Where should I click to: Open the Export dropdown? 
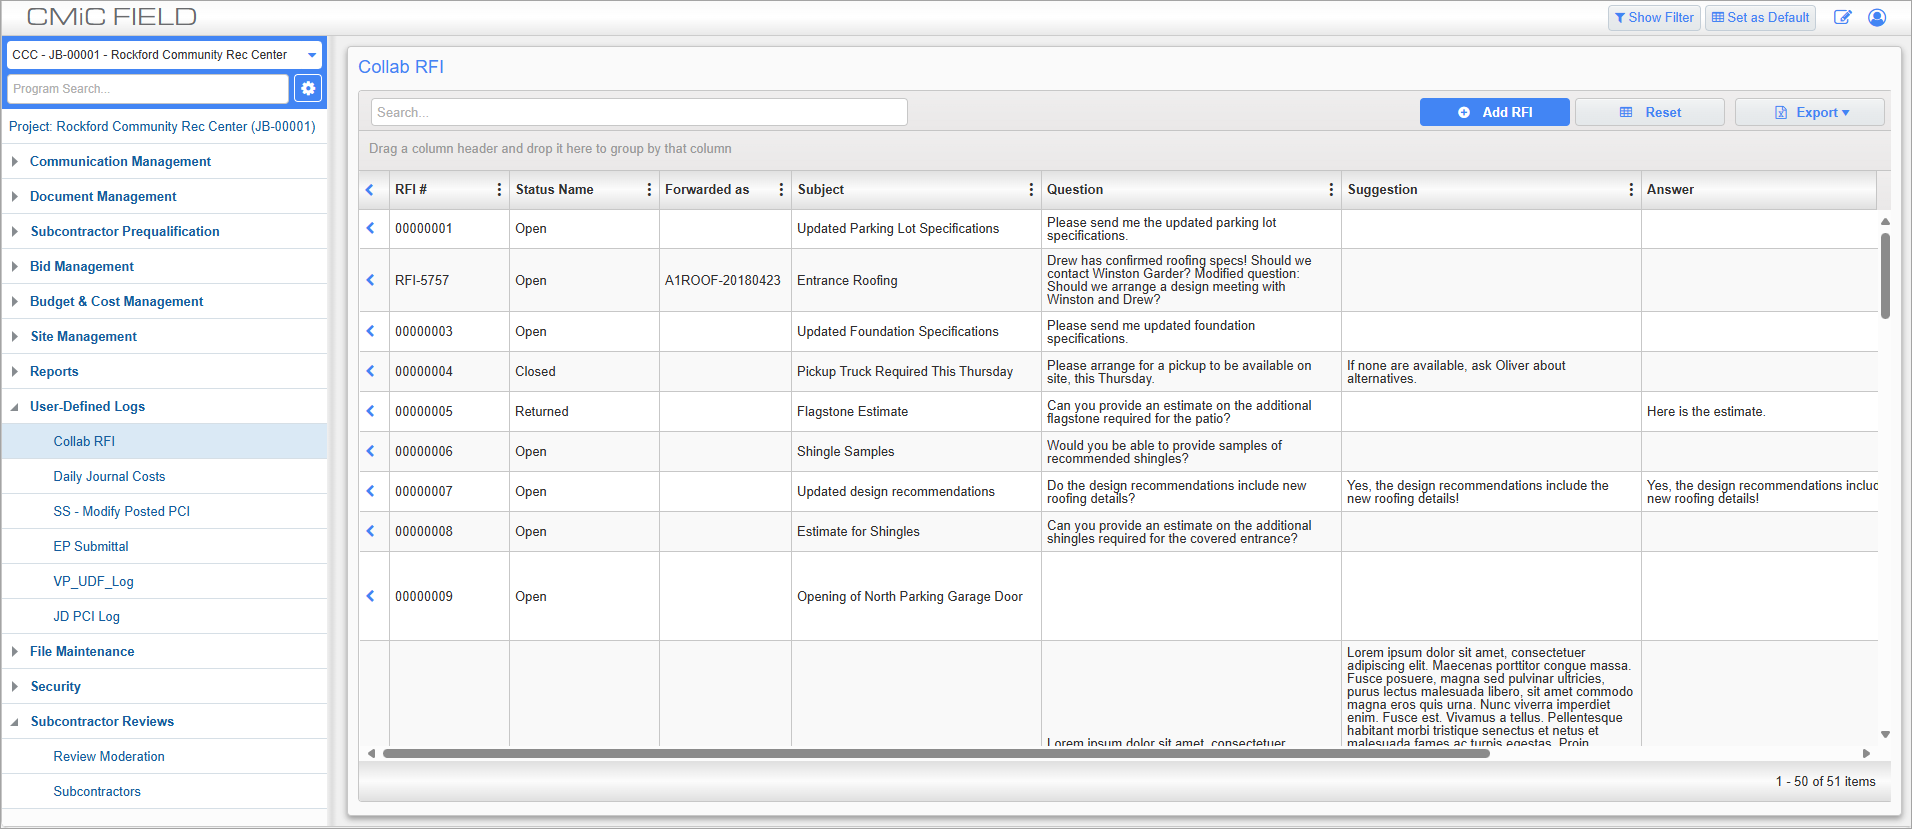click(1810, 112)
